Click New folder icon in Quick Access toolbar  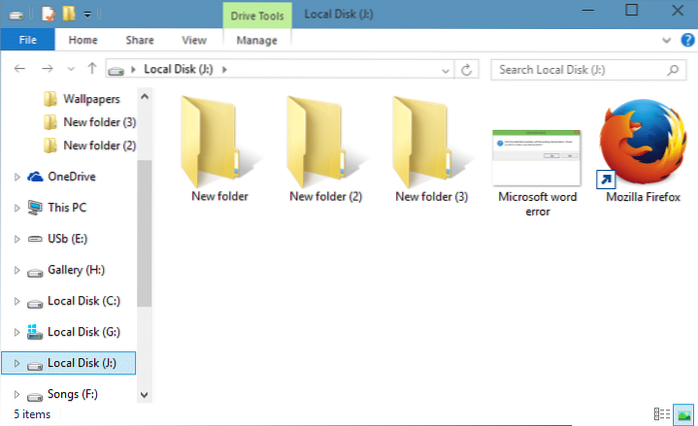click(x=68, y=14)
